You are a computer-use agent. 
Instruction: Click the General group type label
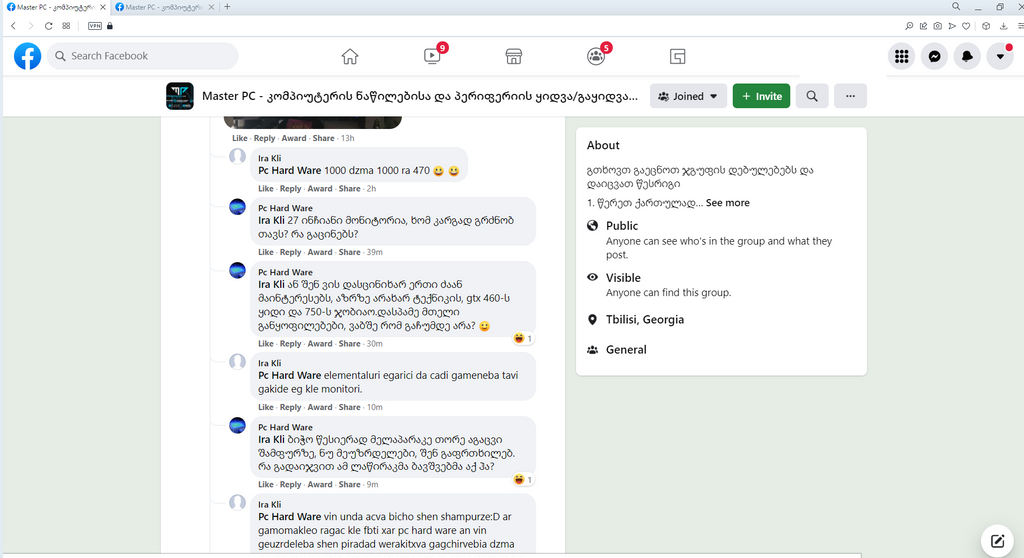click(626, 350)
